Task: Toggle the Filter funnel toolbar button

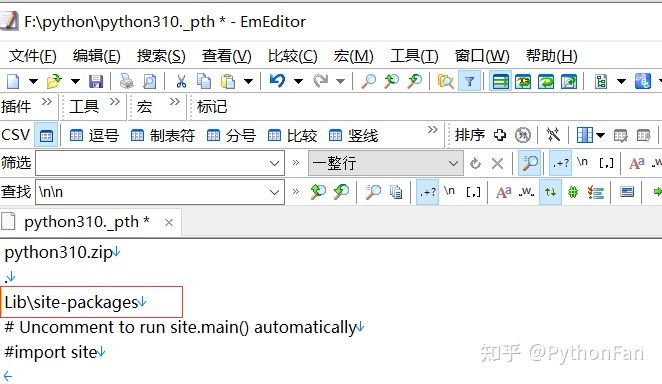Action: pos(469,81)
